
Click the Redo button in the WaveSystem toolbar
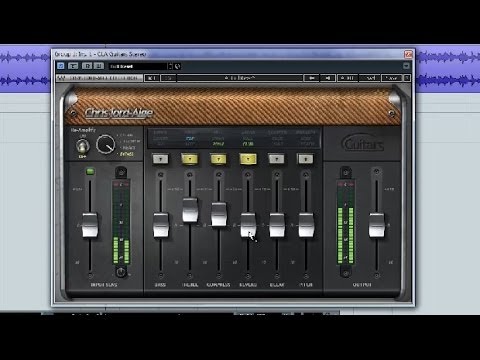[x=168, y=78]
